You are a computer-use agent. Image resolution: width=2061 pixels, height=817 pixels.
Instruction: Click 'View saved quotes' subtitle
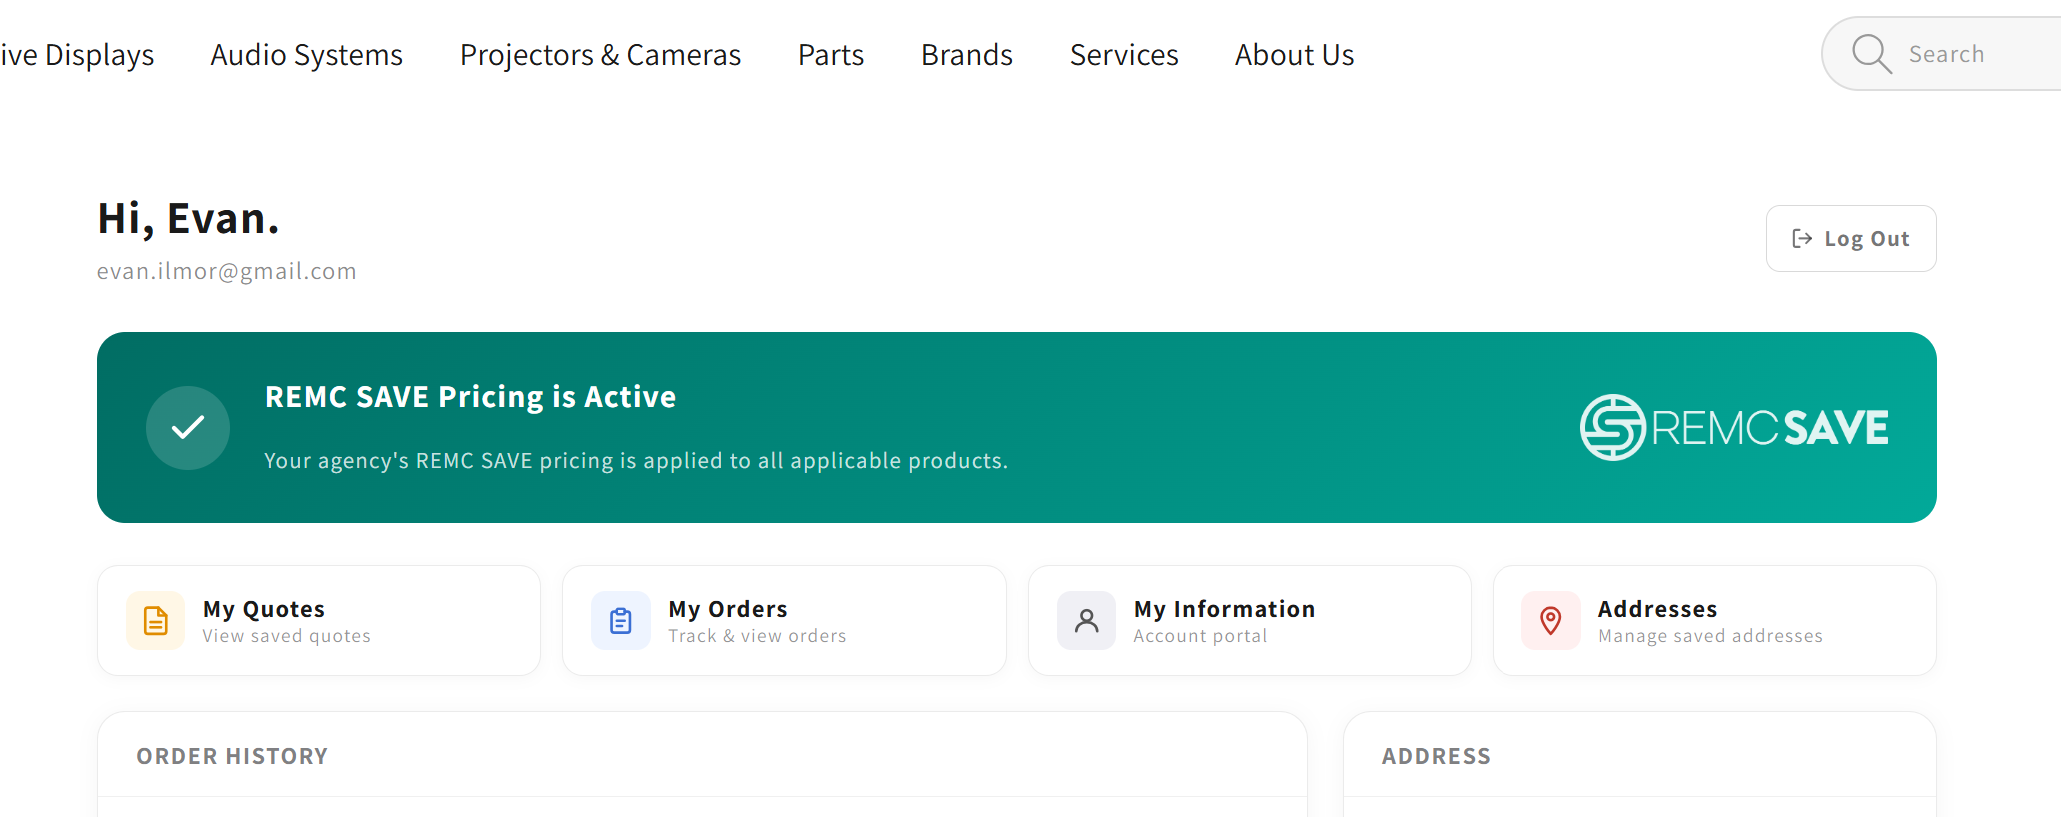[x=286, y=636]
